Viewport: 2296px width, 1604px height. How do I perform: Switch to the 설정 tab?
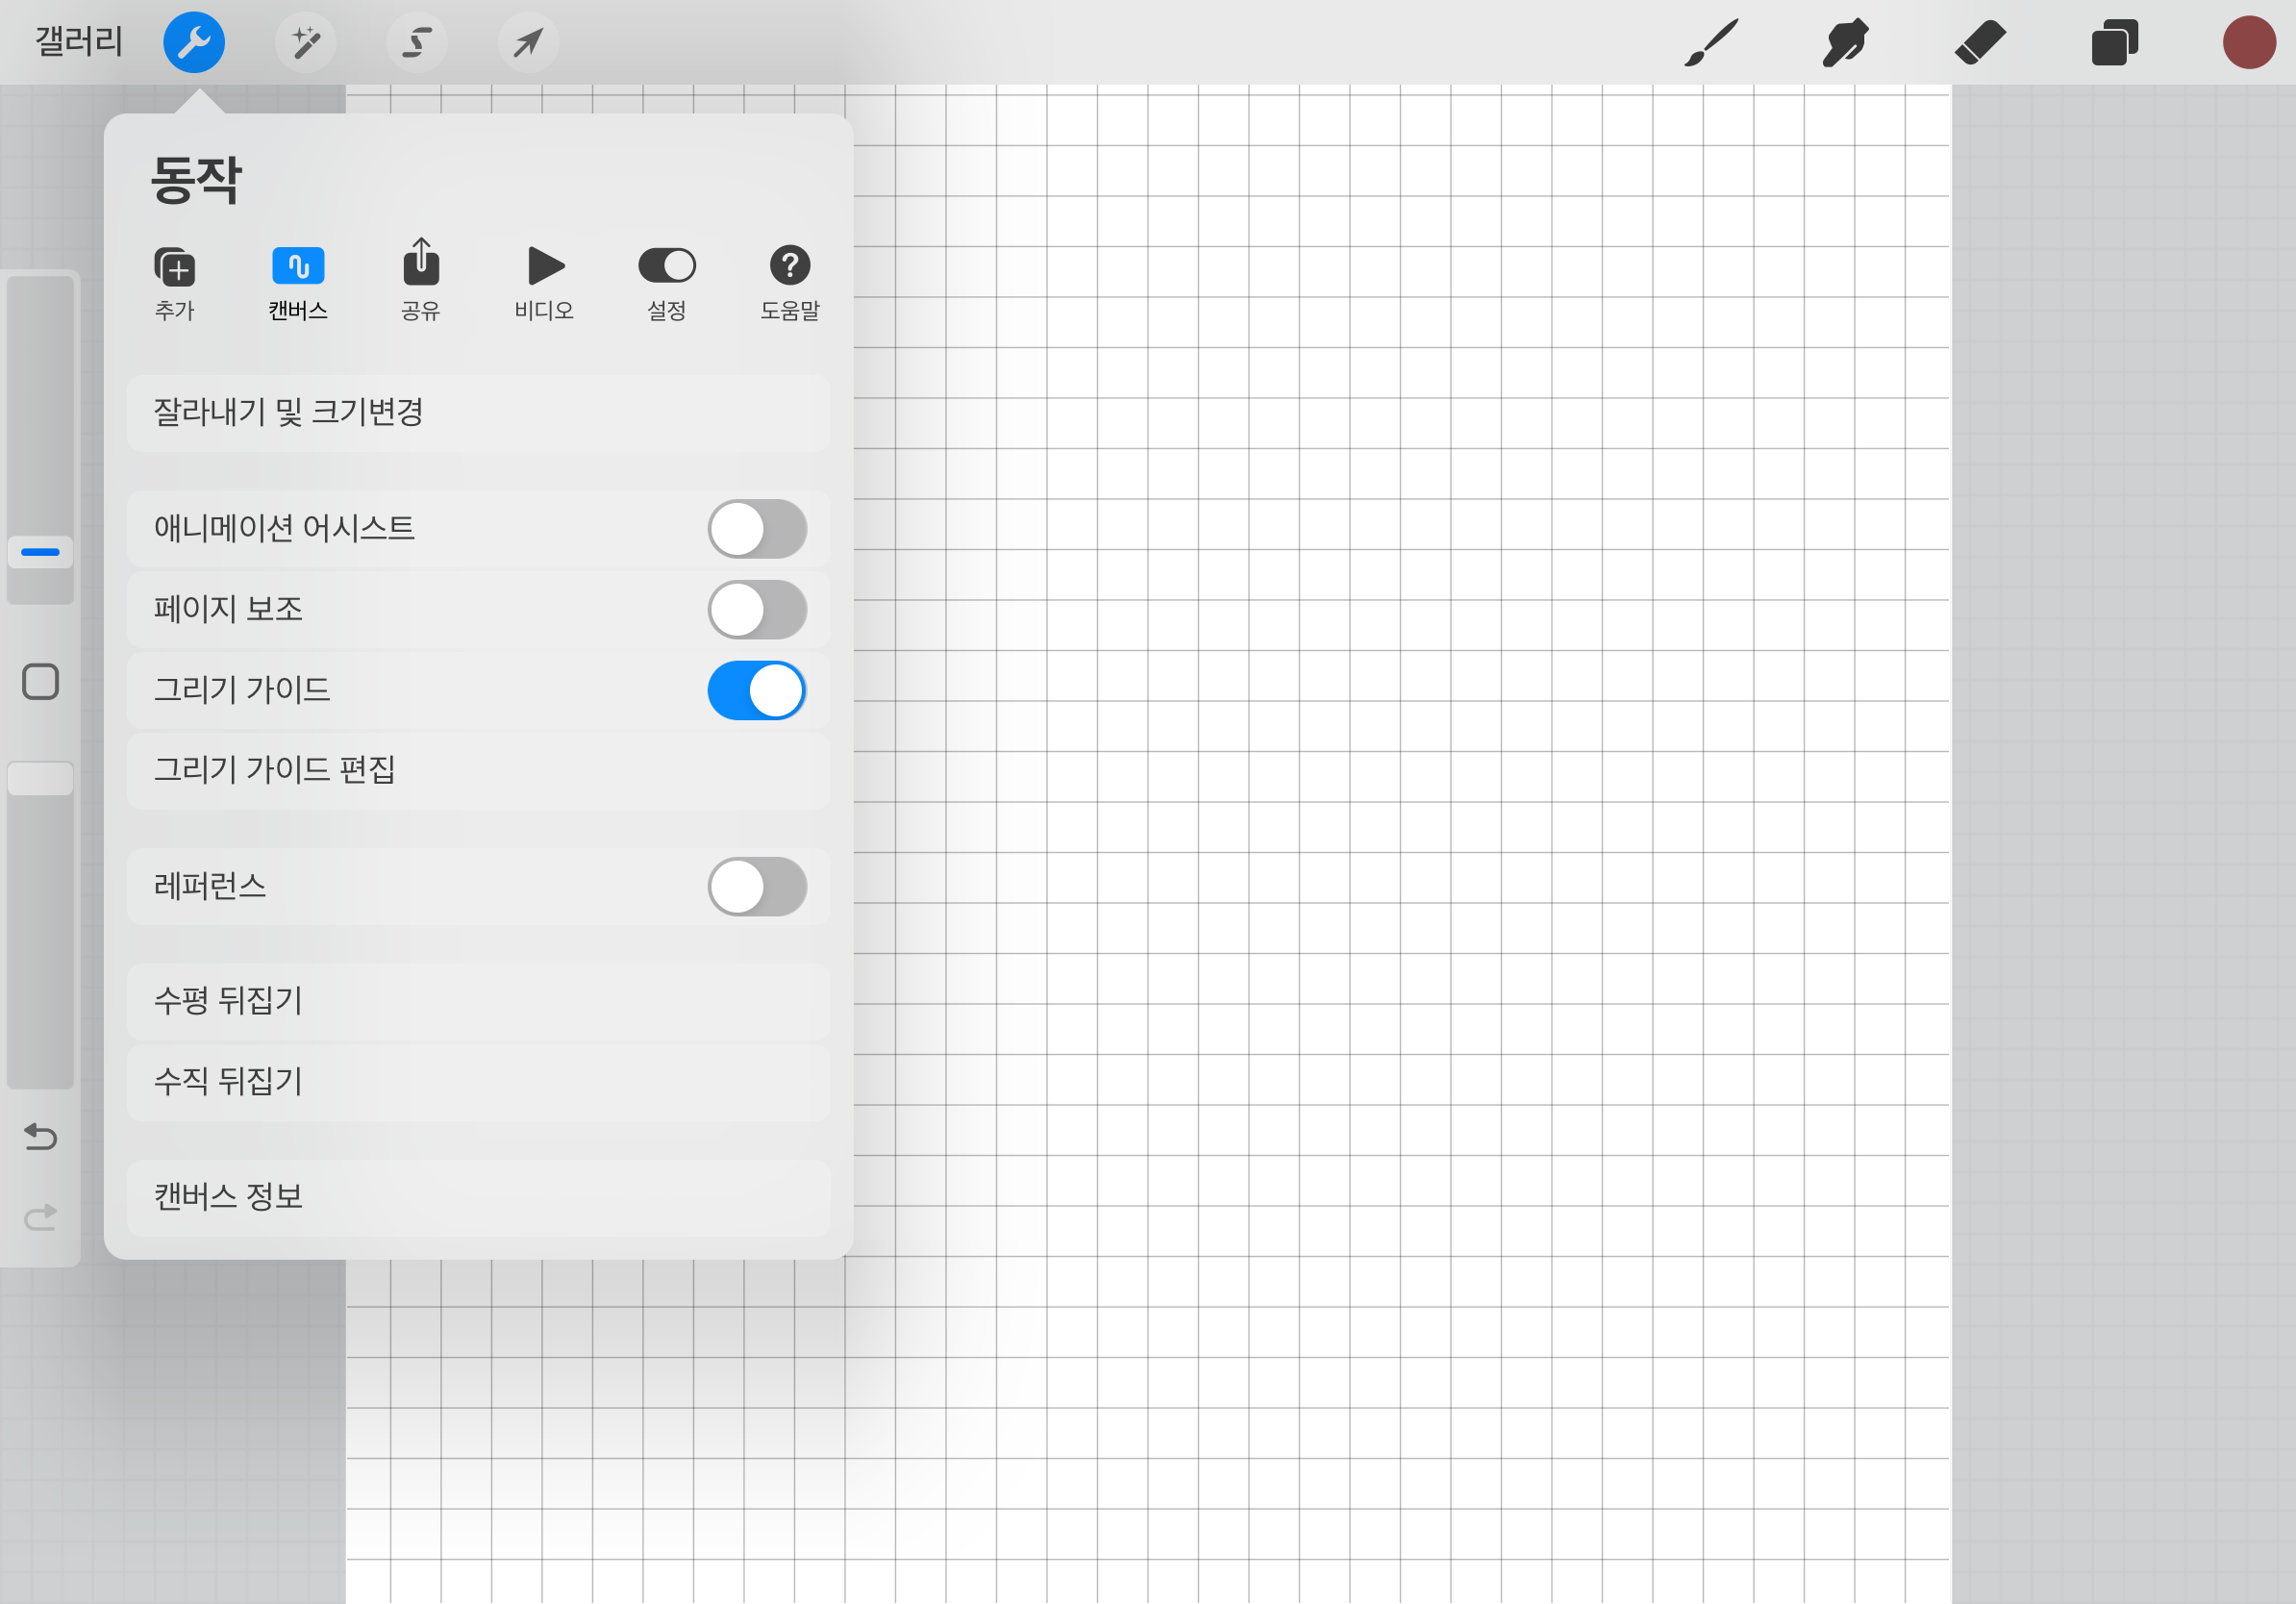pyautogui.click(x=667, y=283)
